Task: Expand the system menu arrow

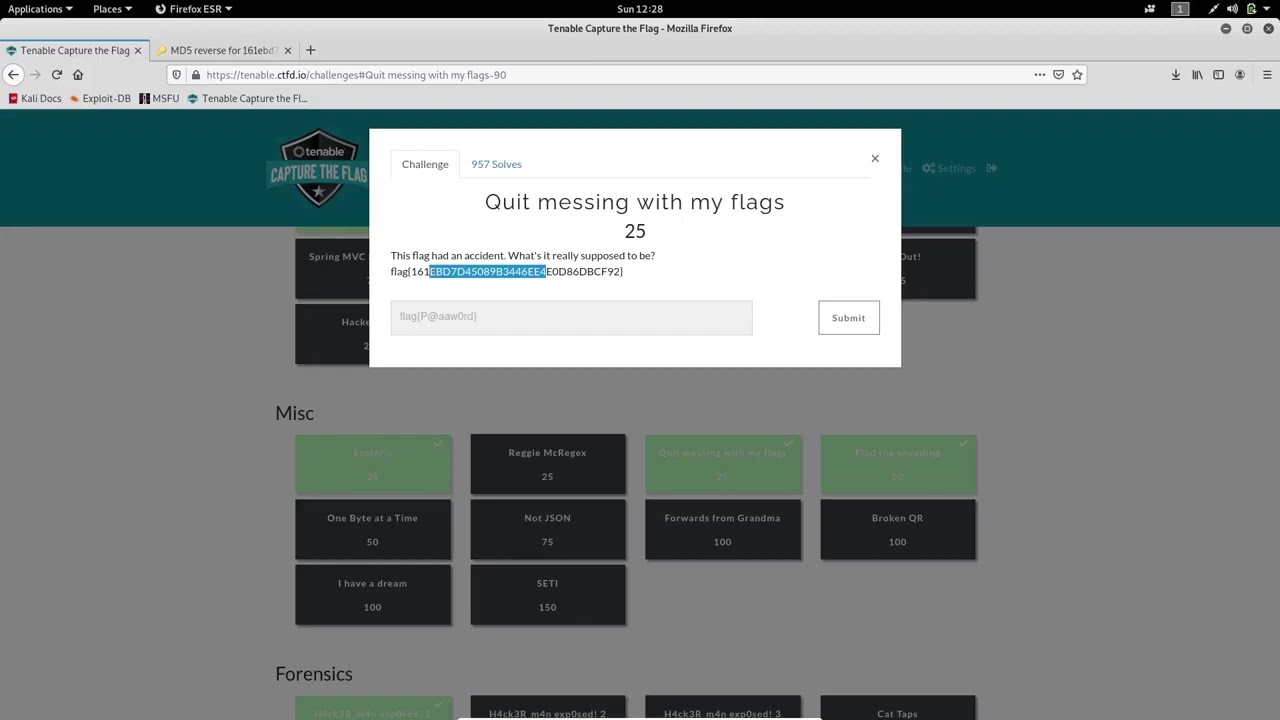Action: [1267, 9]
